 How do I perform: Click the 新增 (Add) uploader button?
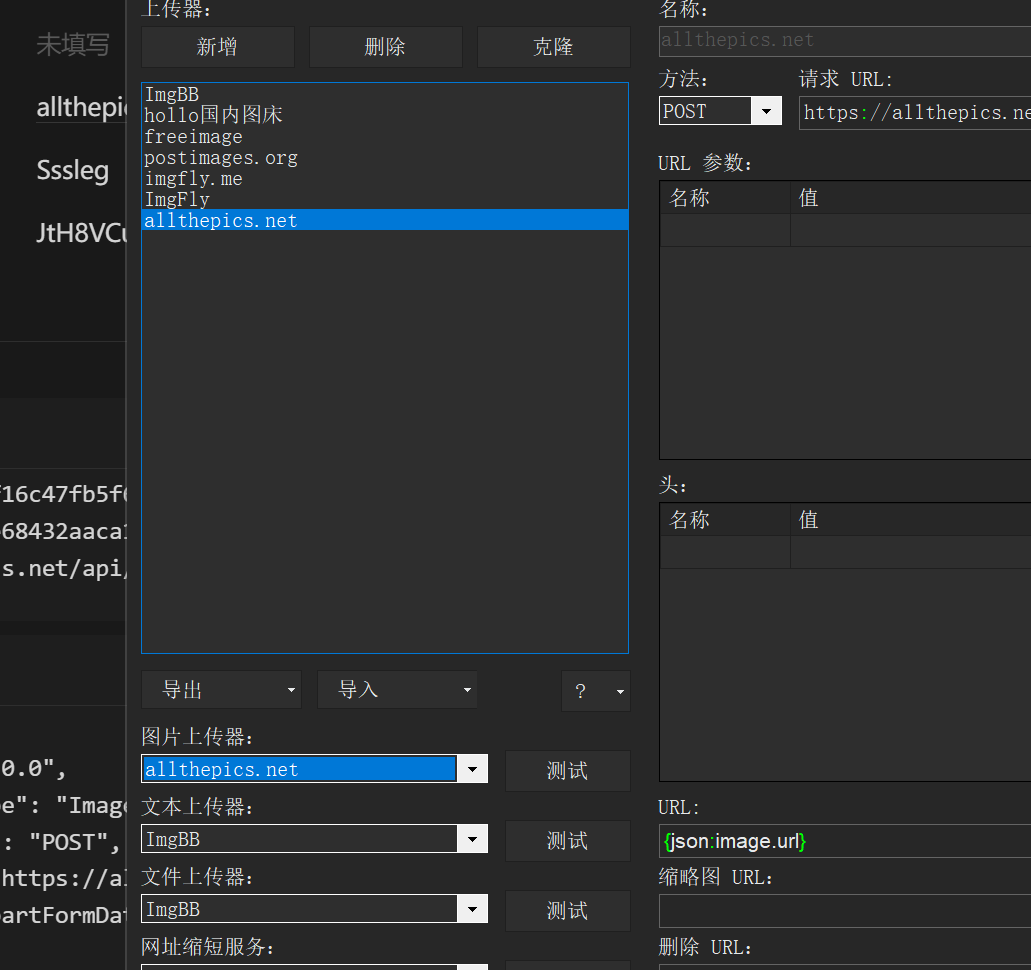[x=217, y=47]
